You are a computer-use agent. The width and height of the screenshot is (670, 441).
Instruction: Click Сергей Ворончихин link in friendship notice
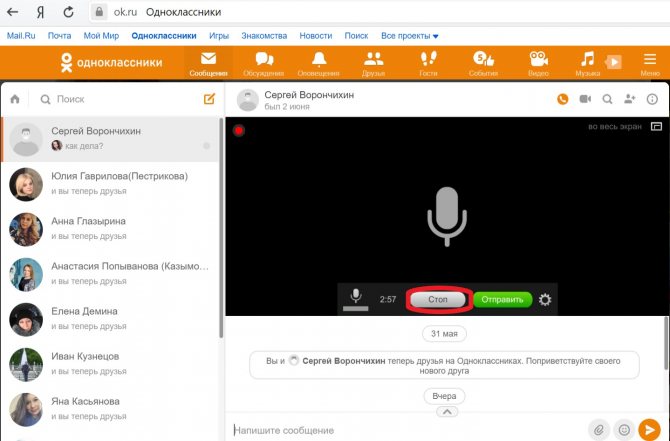(344, 361)
